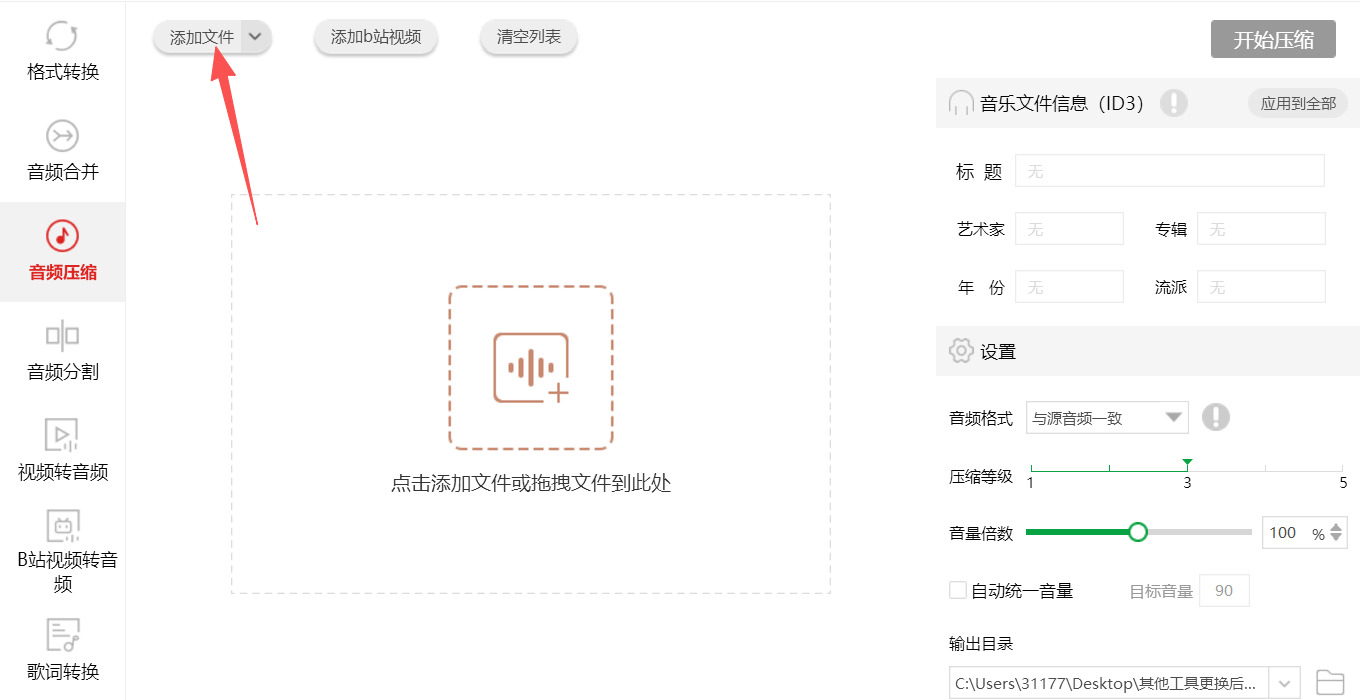Select the 音频压缩 audio compression tab
Screen dimensions: 1360x700
pyautogui.click(x=63, y=252)
